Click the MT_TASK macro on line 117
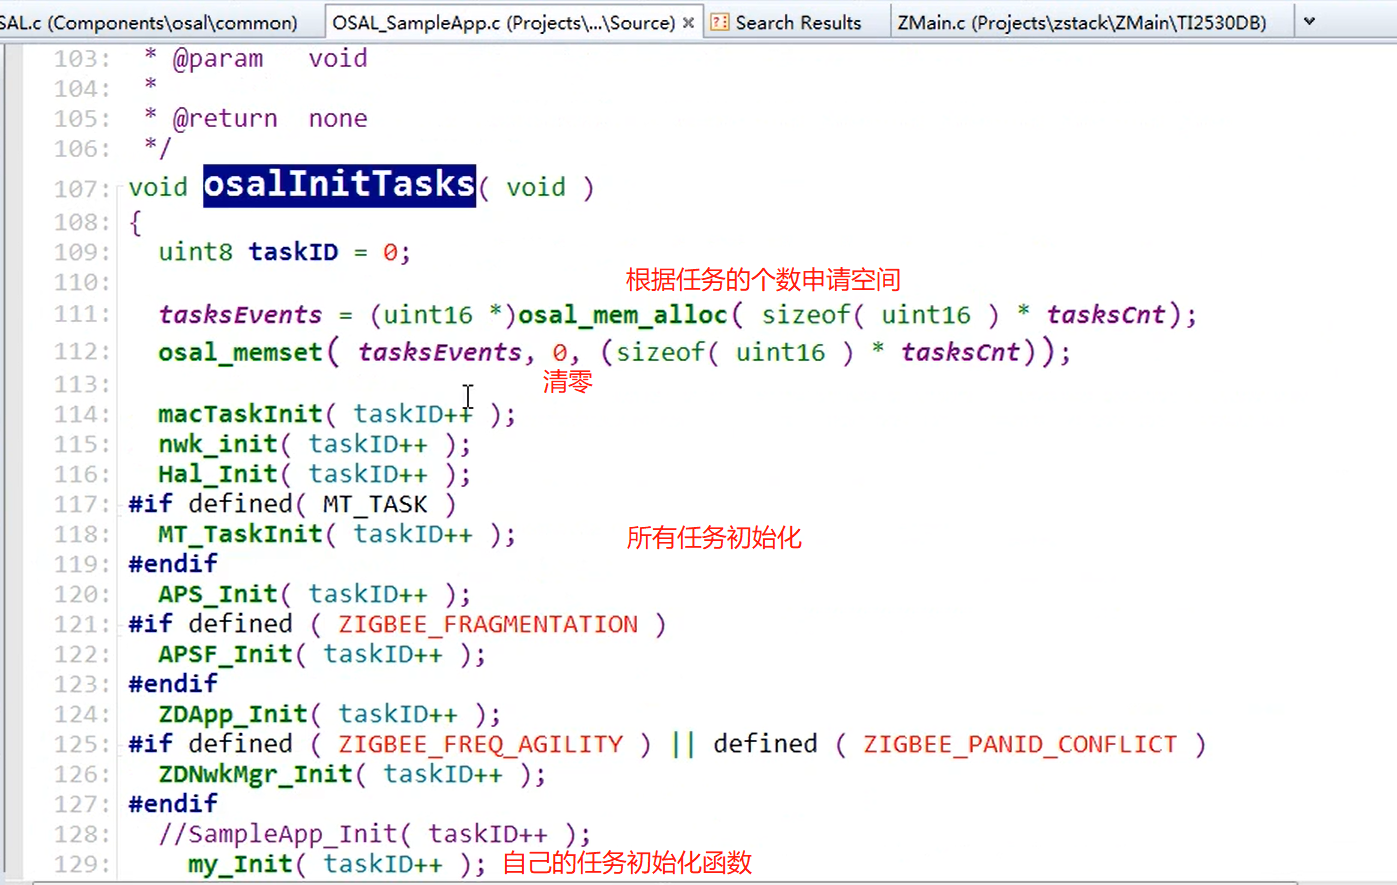The height and width of the screenshot is (885, 1397). [x=375, y=504]
